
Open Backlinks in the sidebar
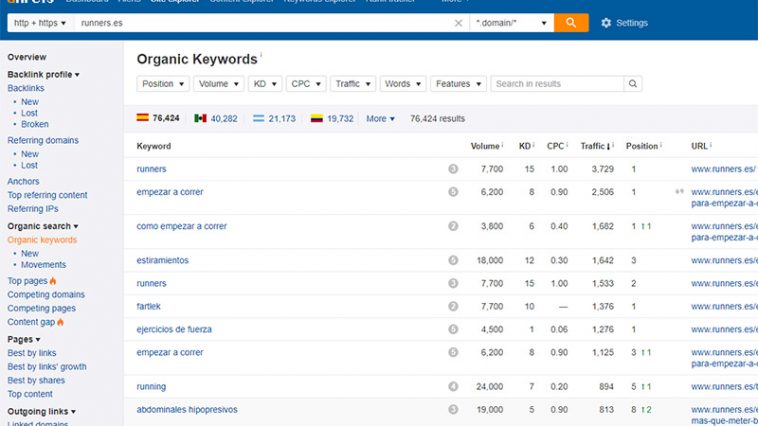tap(26, 88)
